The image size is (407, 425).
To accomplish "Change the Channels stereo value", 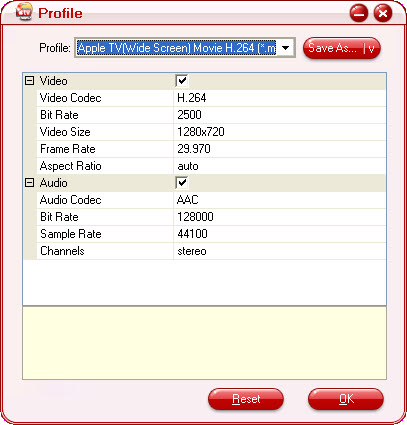I will click(280, 251).
